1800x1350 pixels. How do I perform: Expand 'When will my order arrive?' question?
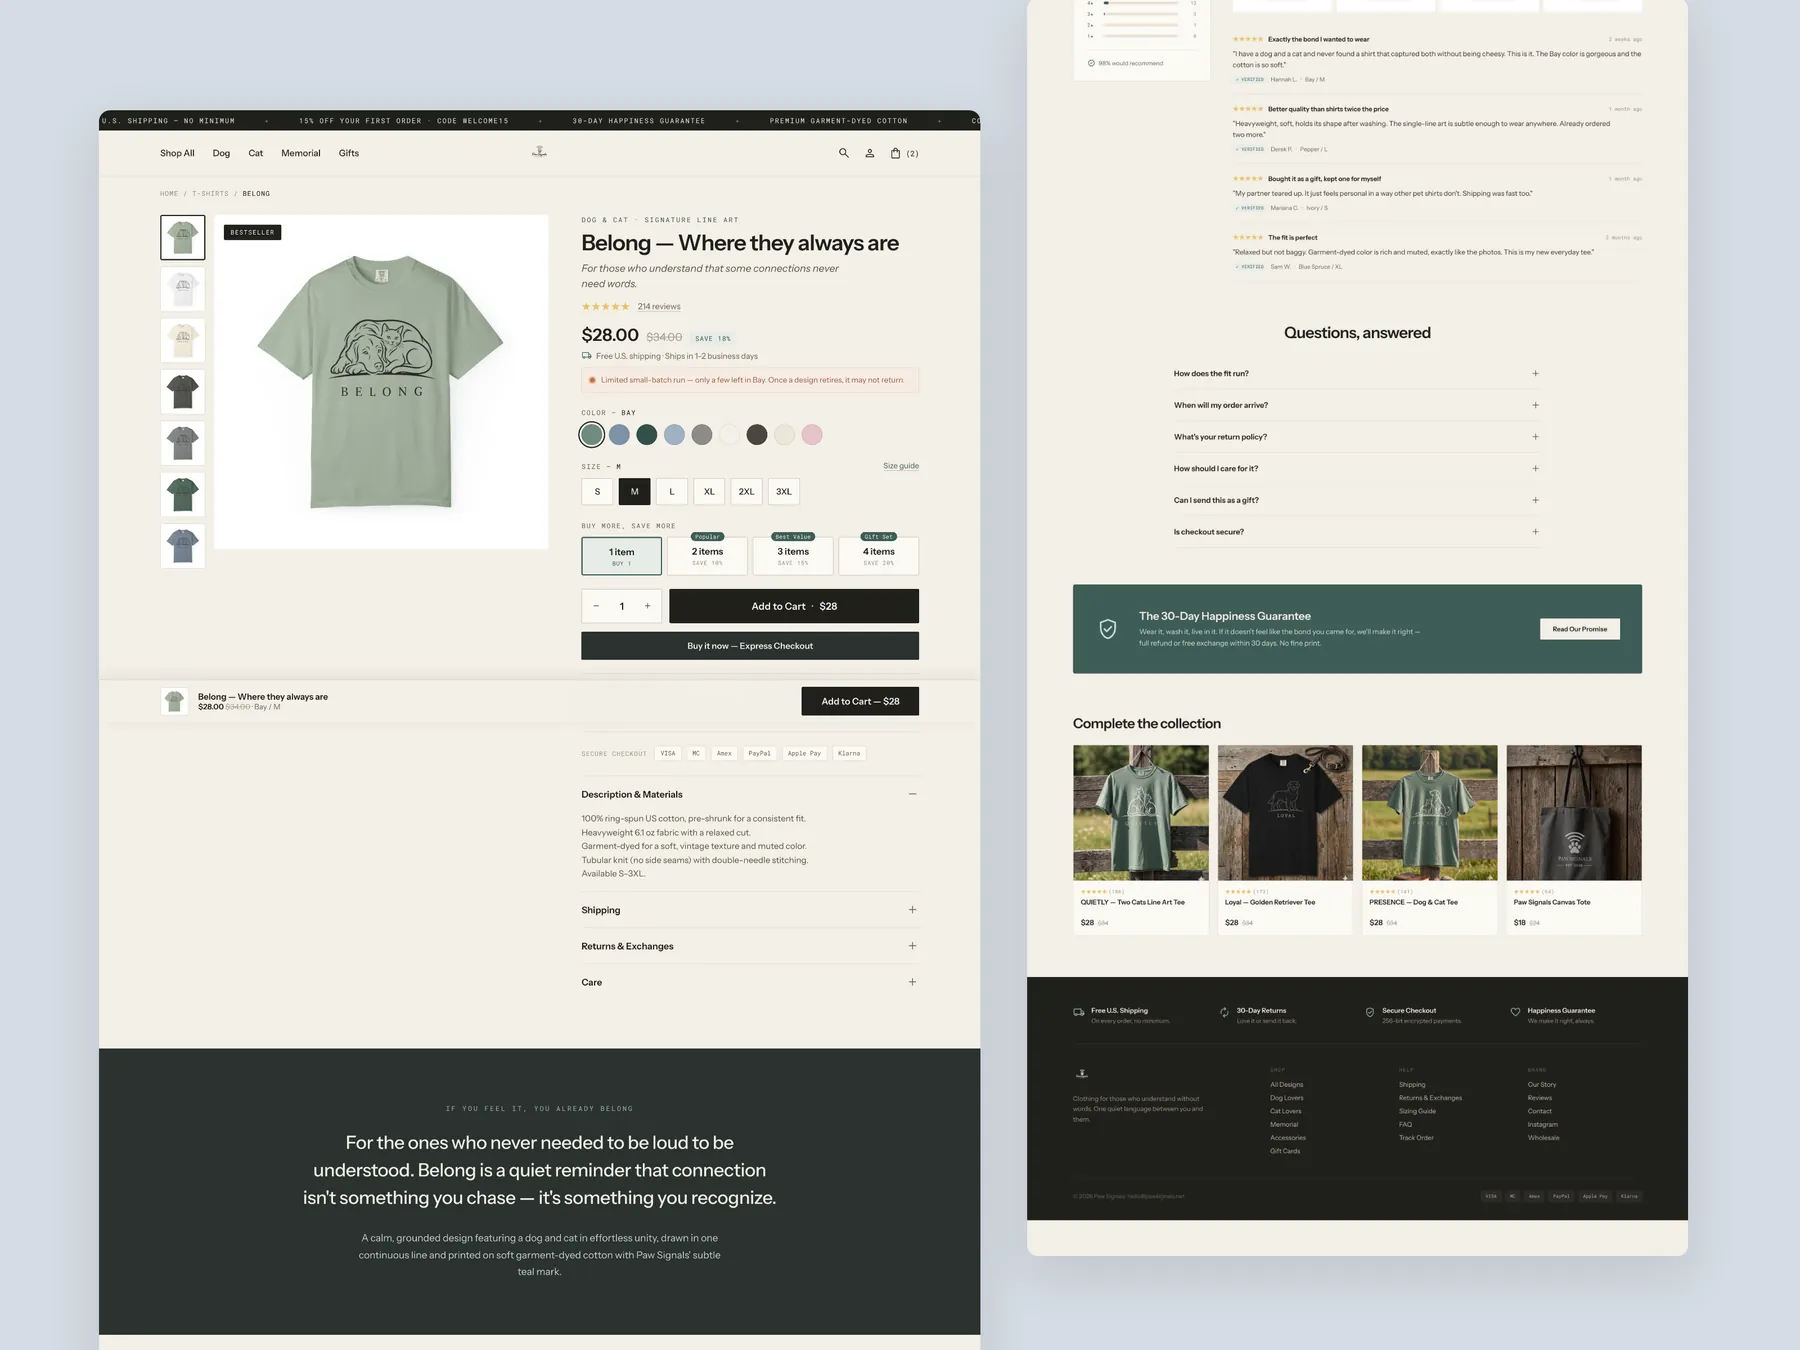(x=1357, y=405)
